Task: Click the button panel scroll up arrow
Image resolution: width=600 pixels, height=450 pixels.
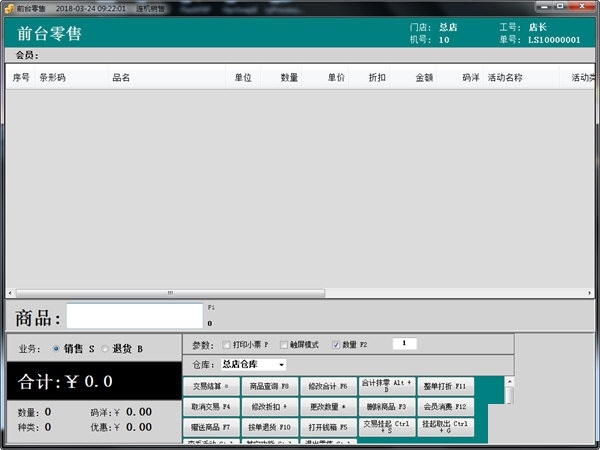Action: click(x=509, y=381)
